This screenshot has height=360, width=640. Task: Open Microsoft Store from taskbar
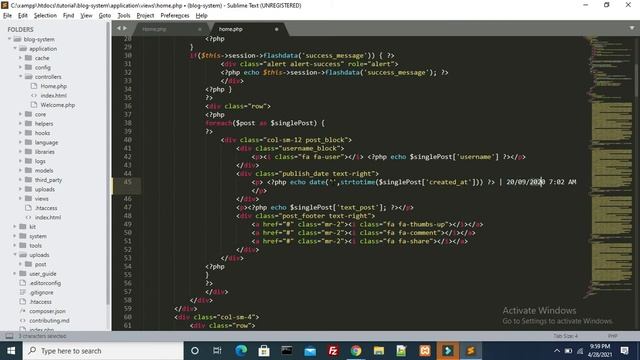[x=264, y=351]
